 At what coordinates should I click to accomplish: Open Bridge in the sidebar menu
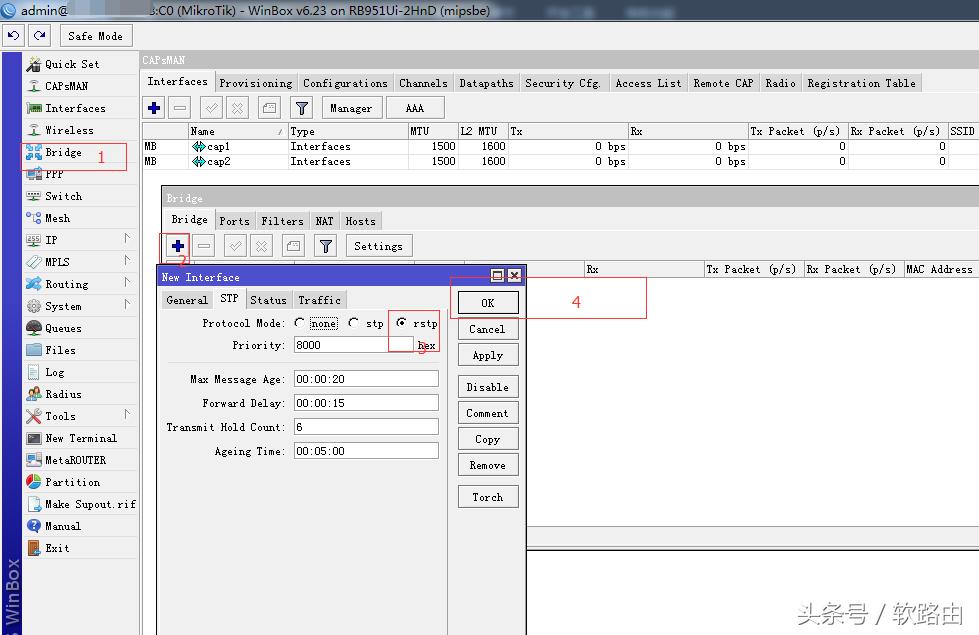coord(63,152)
